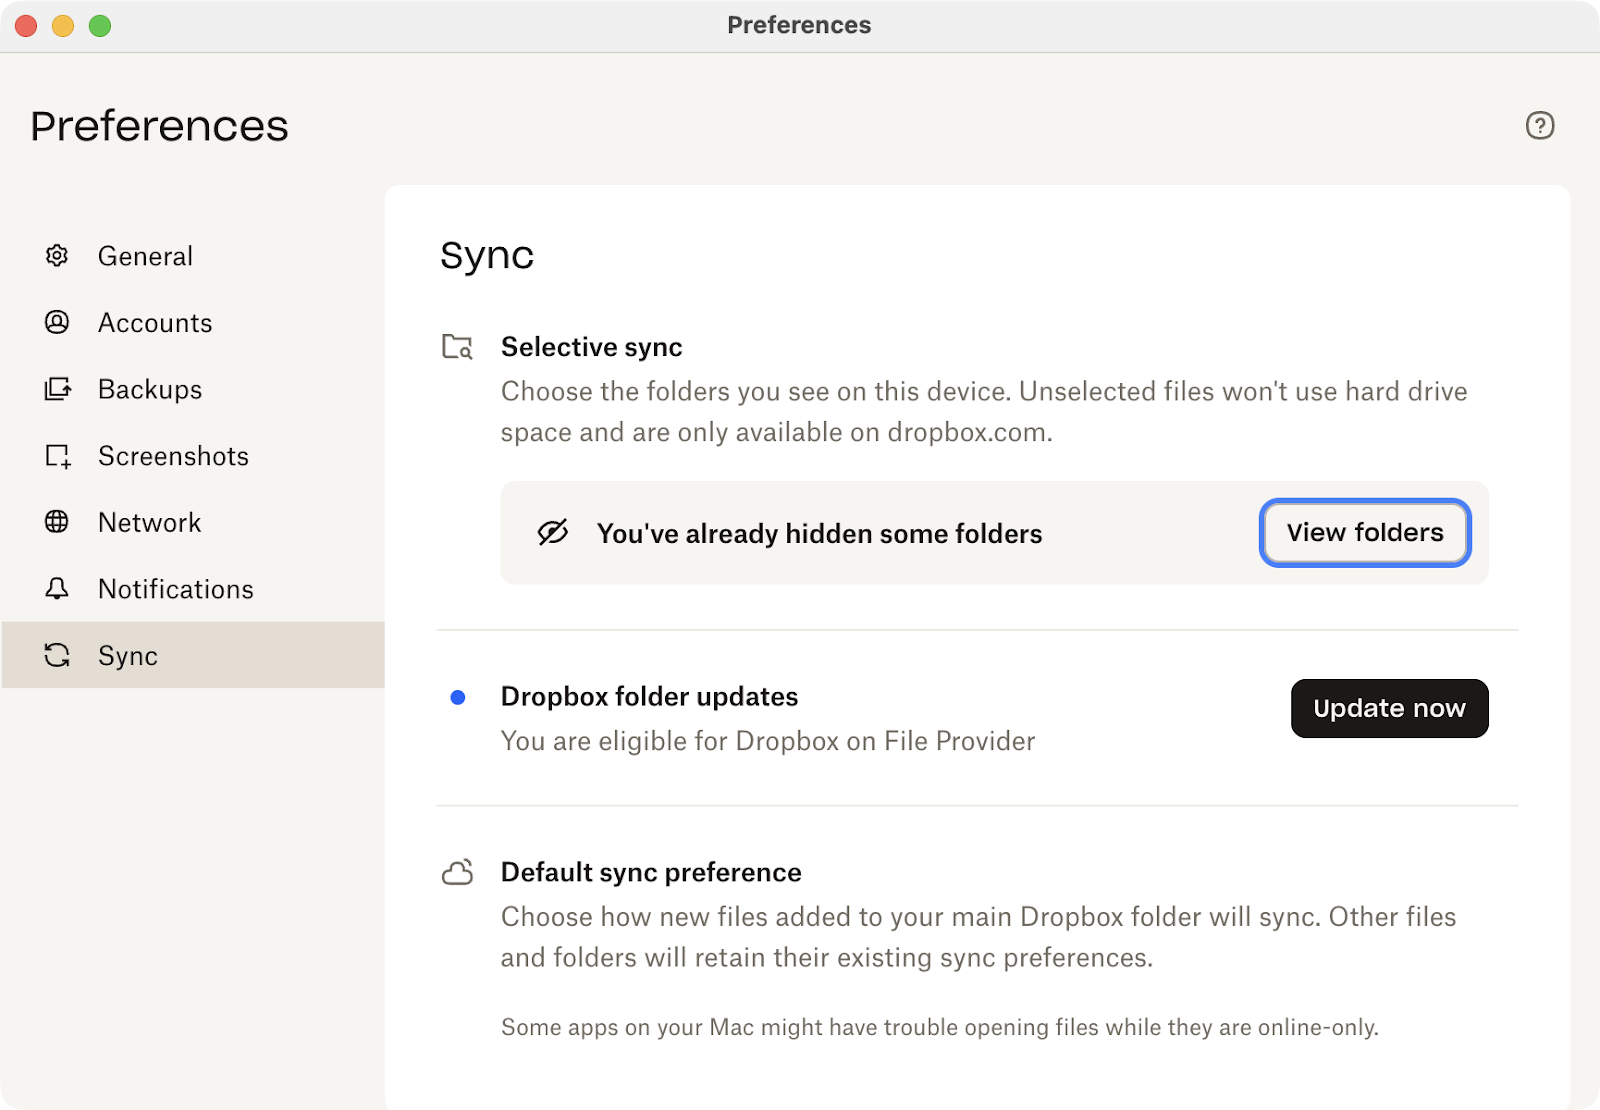Select the Backups icon in the sidebar
Screen dimensions: 1600x1110
pyautogui.click(x=58, y=389)
